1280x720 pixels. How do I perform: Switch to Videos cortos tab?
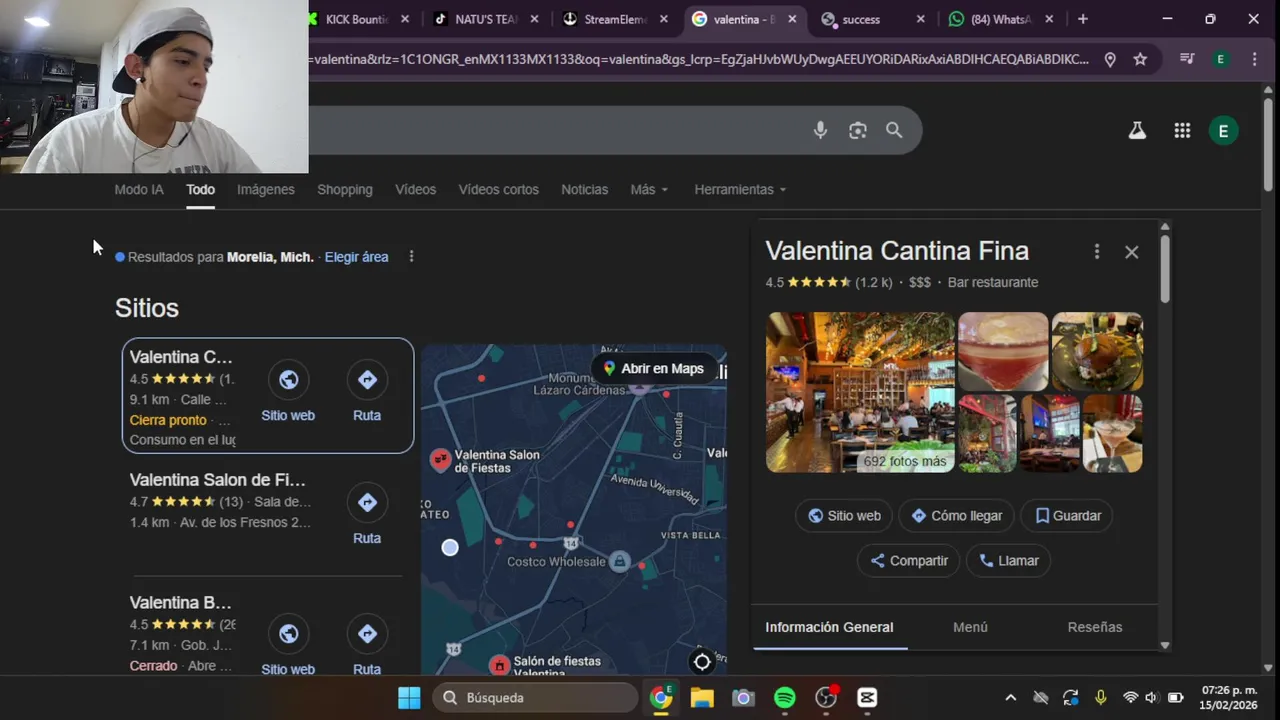(498, 189)
